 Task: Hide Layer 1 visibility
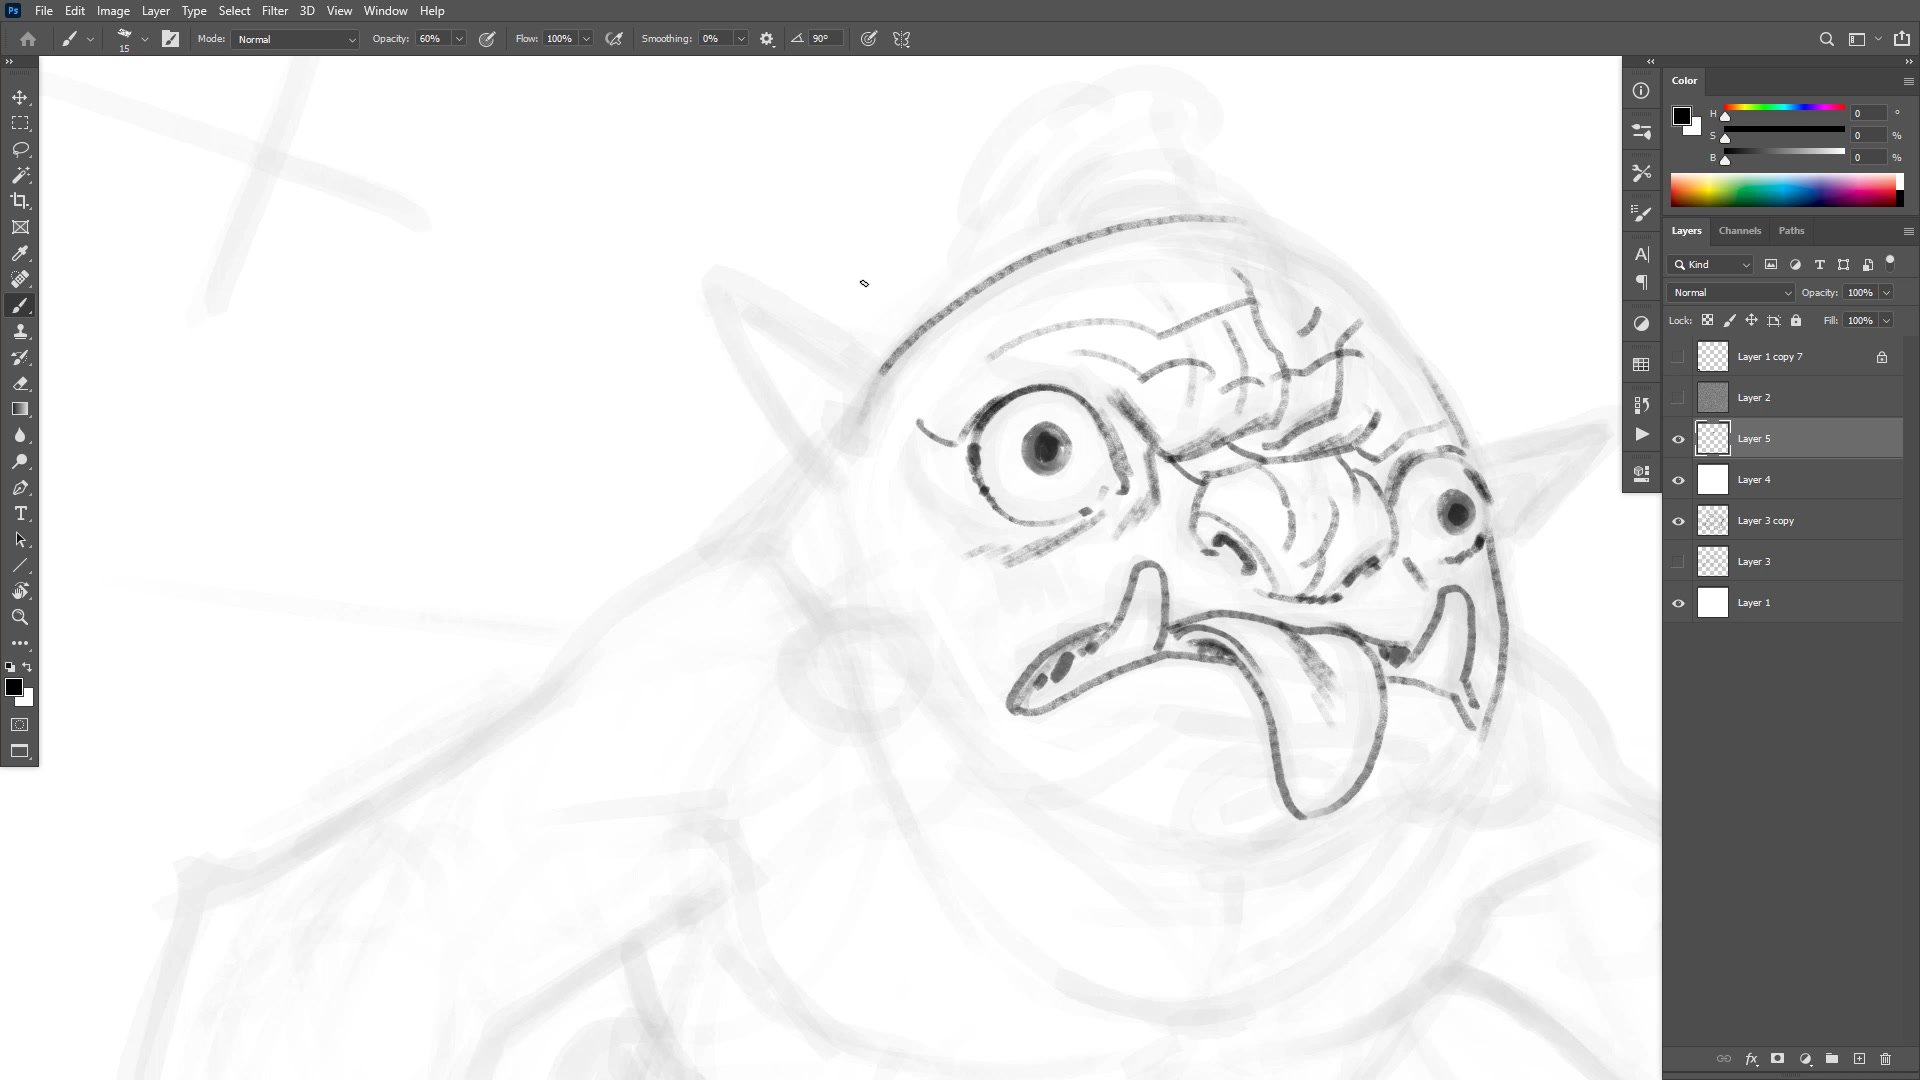click(1678, 603)
